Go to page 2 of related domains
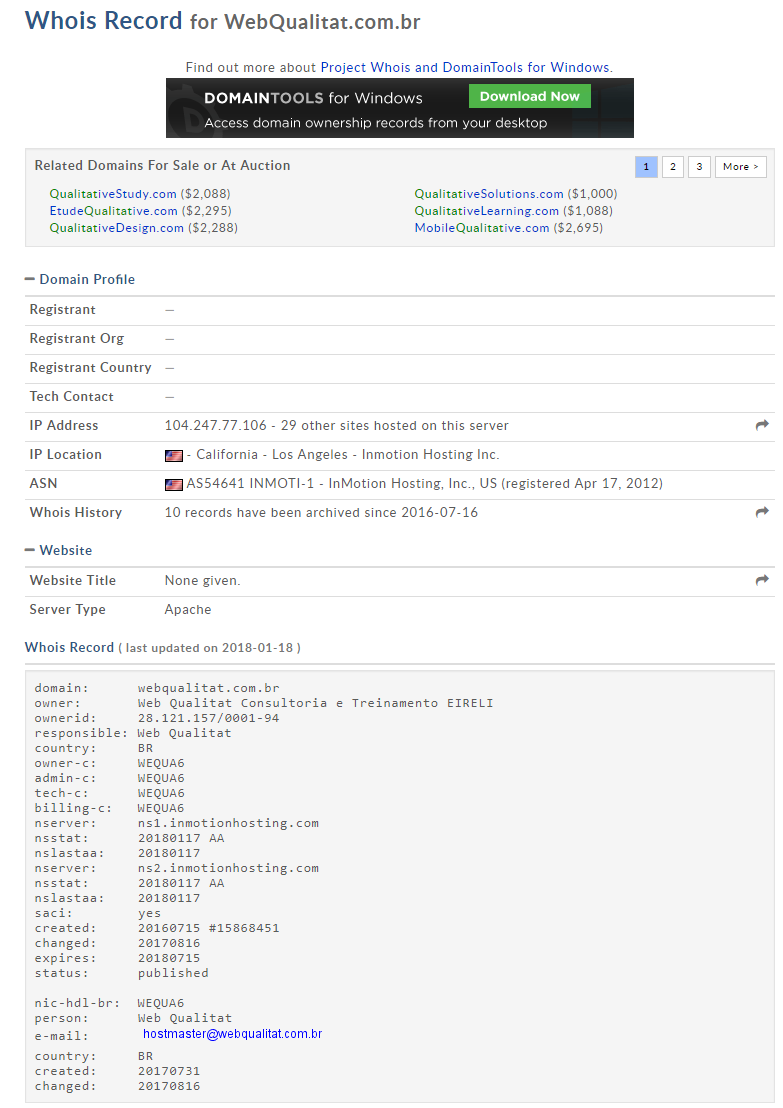783x1108 pixels. pos(673,167)
